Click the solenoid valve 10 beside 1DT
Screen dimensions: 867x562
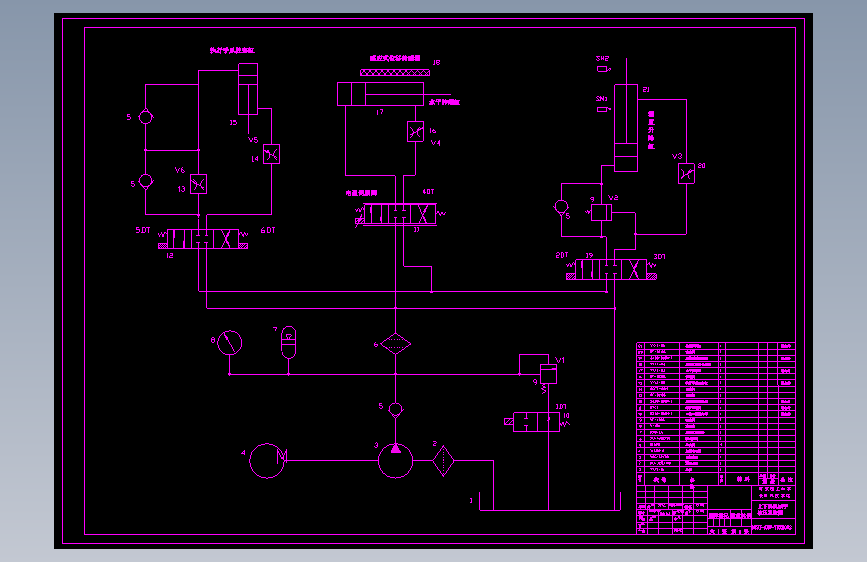536,422
